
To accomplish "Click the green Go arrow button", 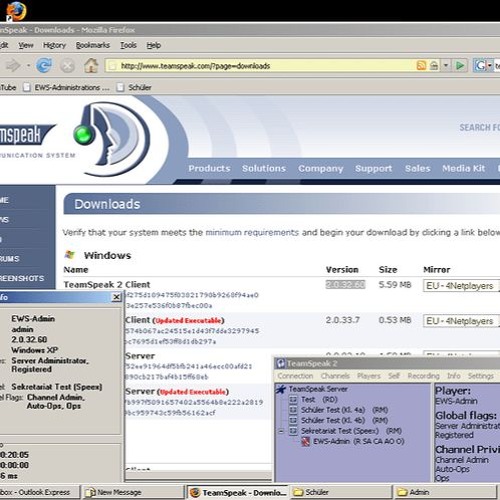I will tap(460, 65).
